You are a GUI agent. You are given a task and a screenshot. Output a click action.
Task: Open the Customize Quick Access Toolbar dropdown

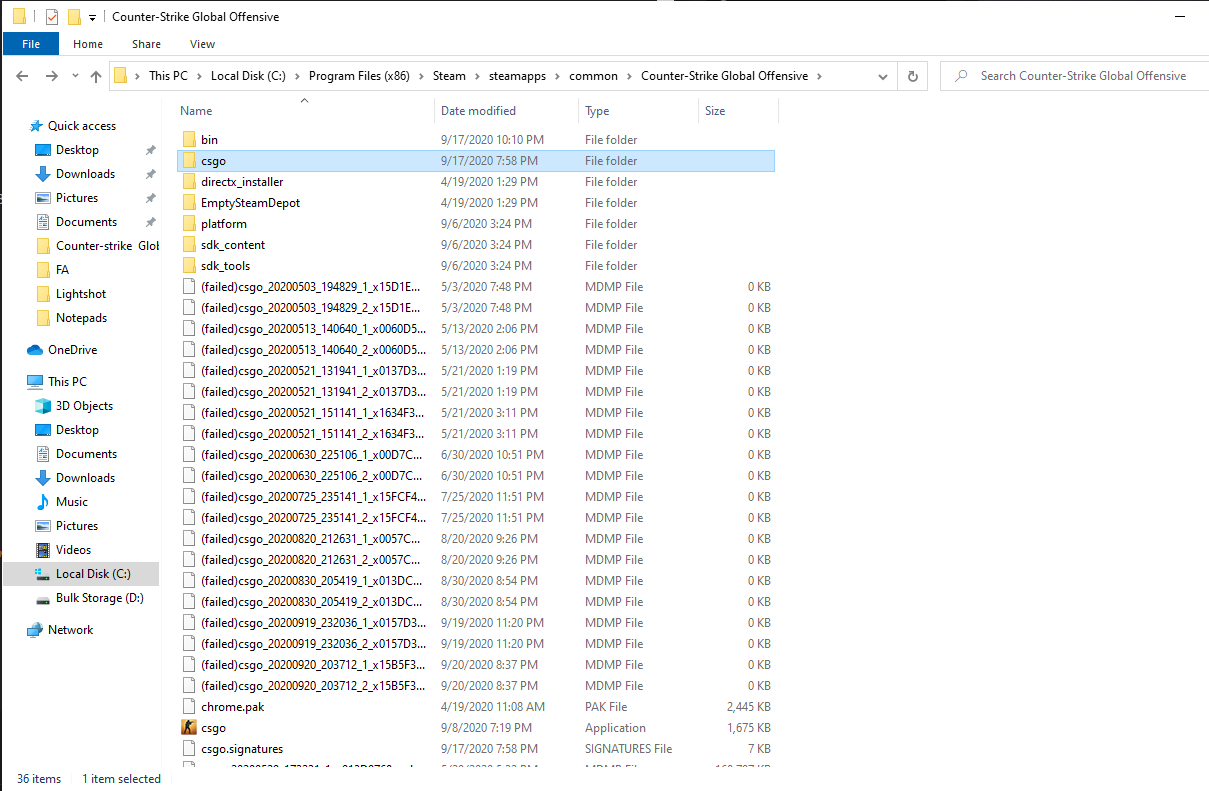click(92, 18)
